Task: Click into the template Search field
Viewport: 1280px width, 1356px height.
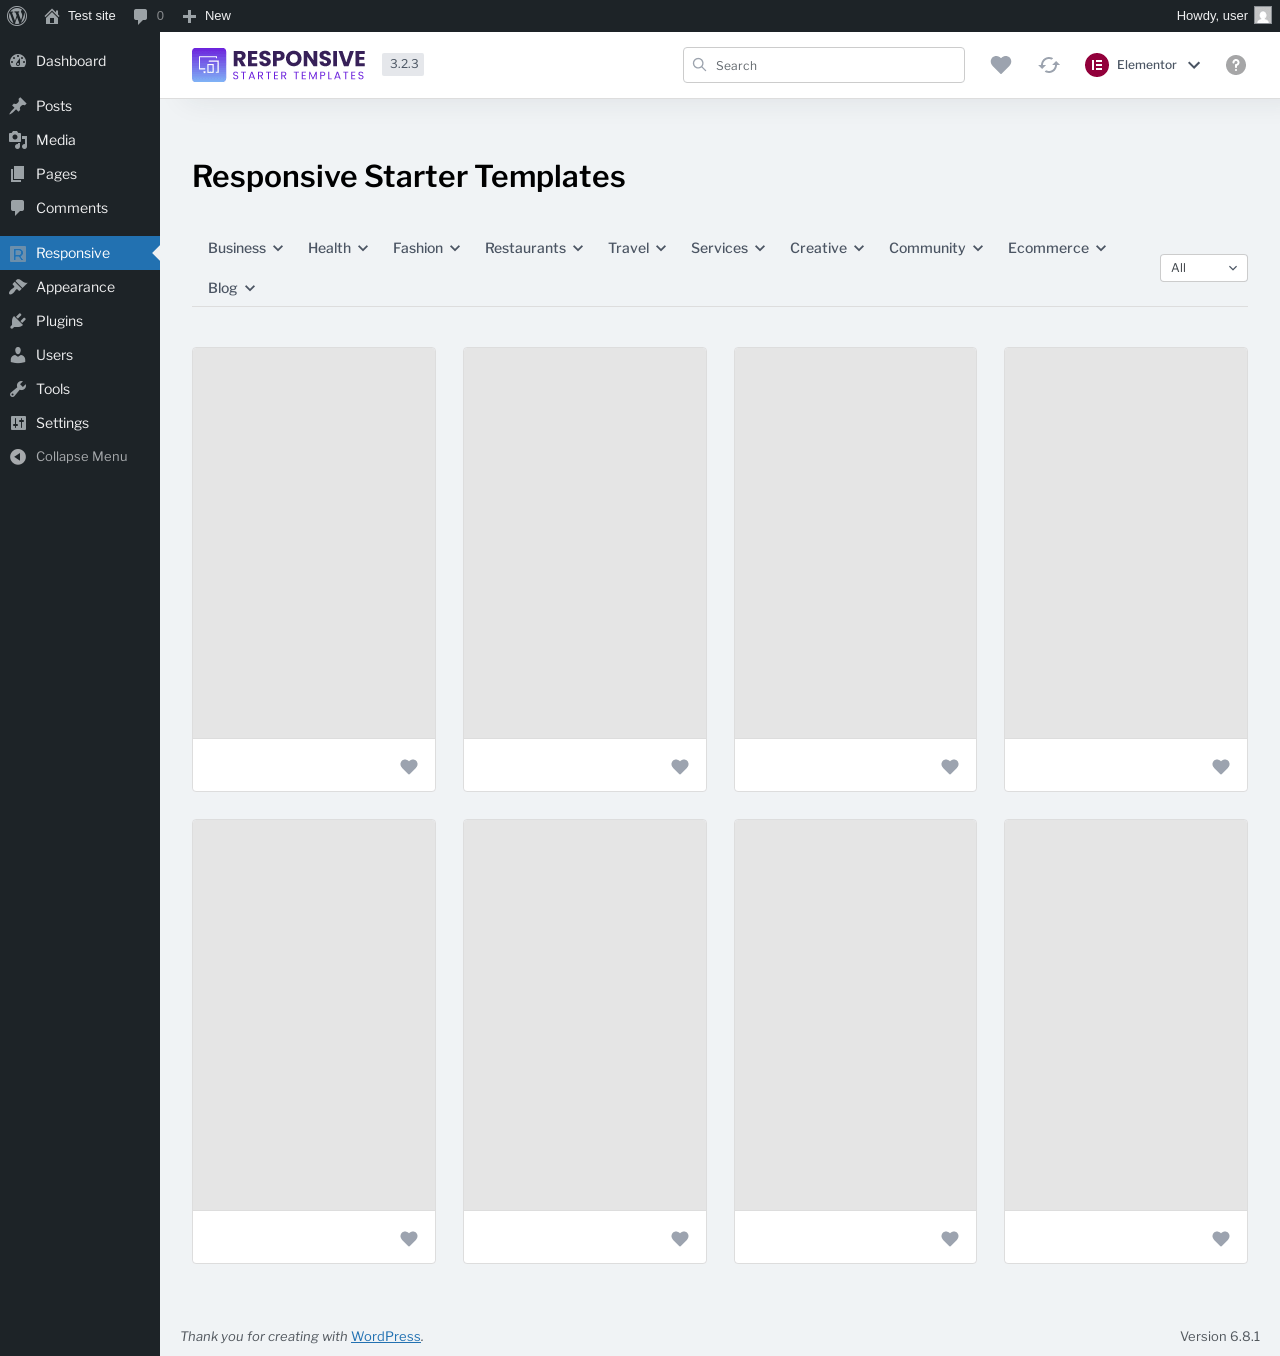Action: [x=835, y=65]
